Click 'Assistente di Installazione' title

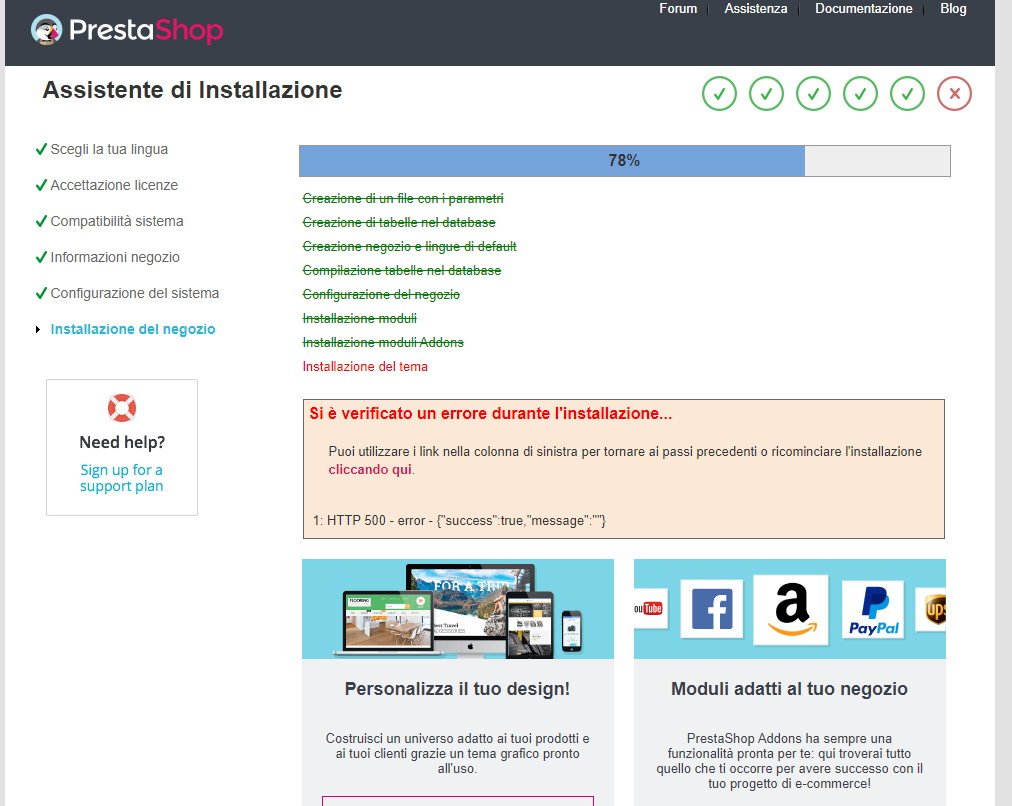pyautogui.click(x=192, y=90)
